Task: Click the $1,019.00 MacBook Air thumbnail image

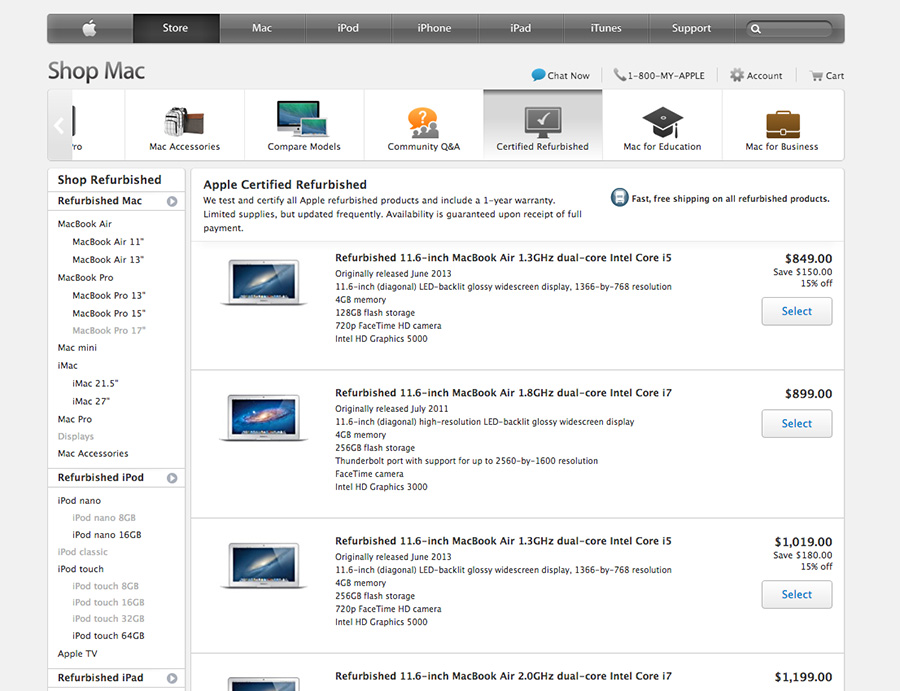Action: (x=263, y=566)
